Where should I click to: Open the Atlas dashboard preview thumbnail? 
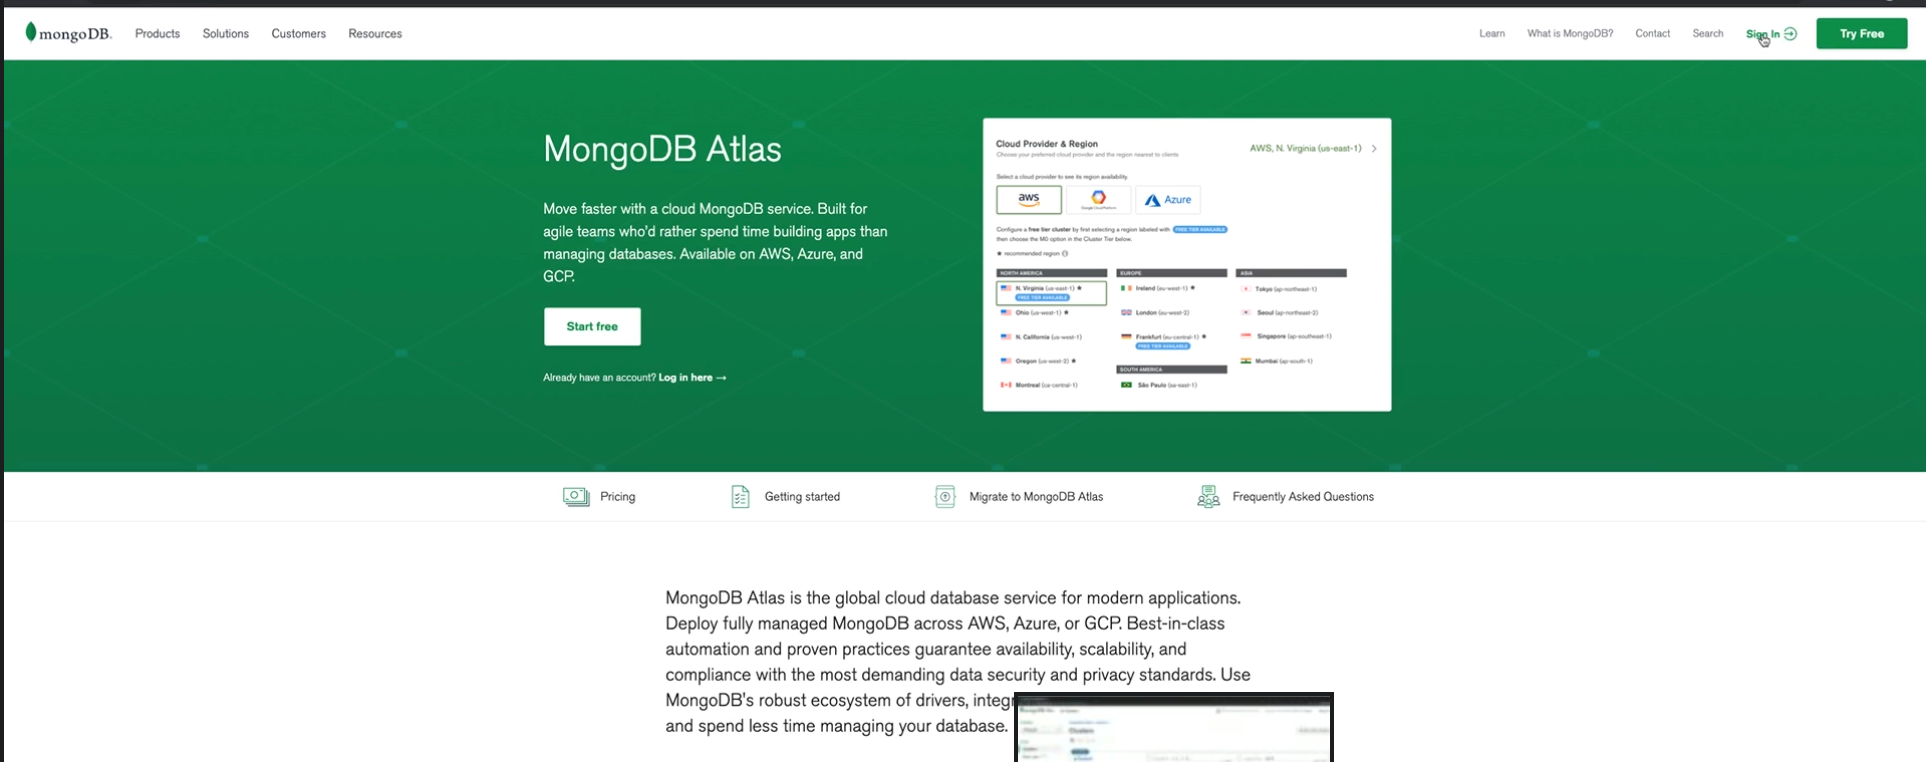(1174, 727)
